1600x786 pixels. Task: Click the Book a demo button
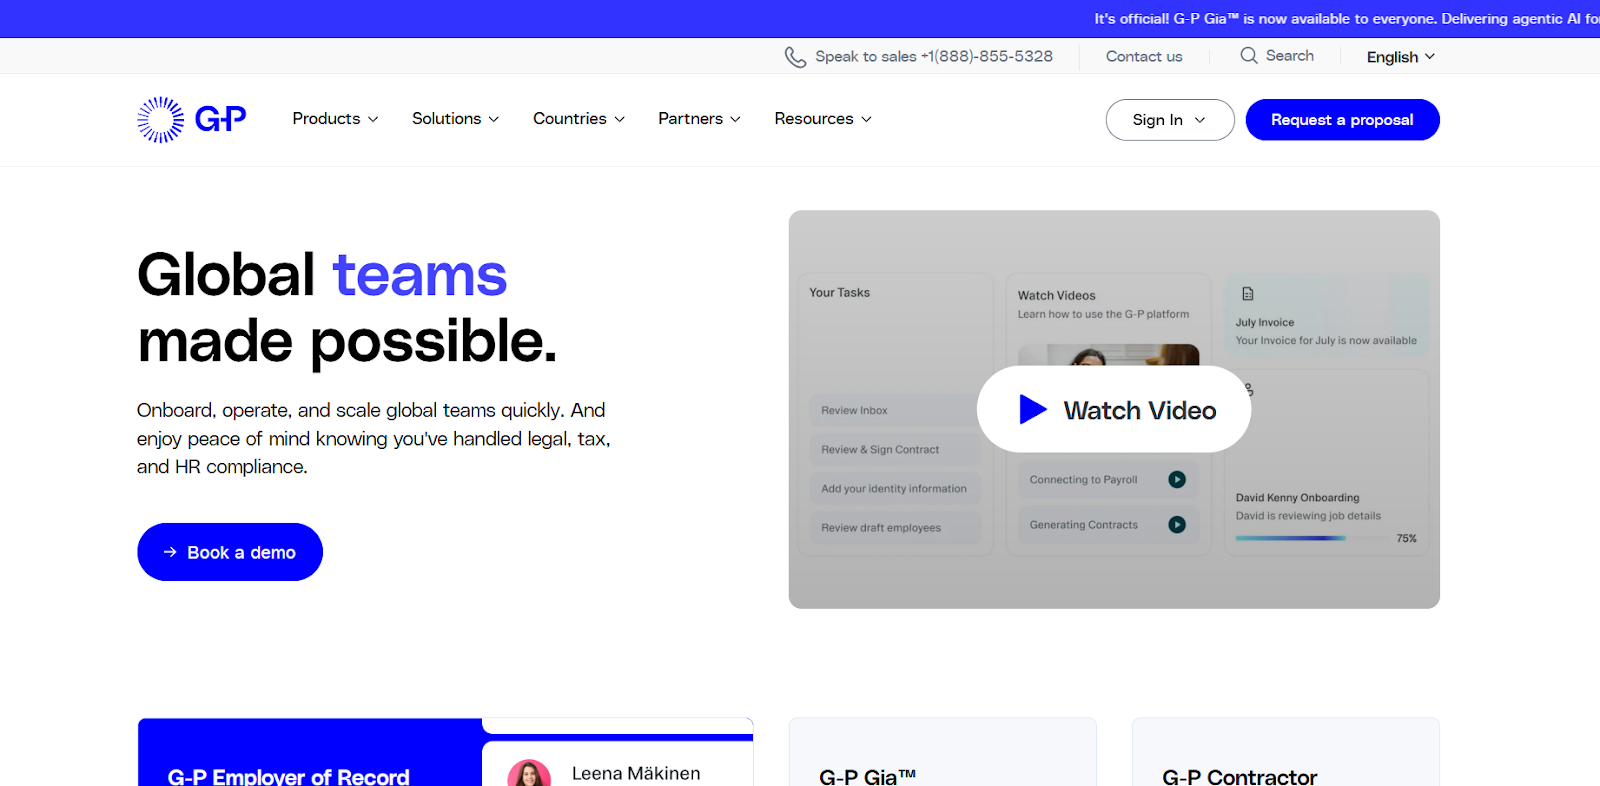point(230,552)
